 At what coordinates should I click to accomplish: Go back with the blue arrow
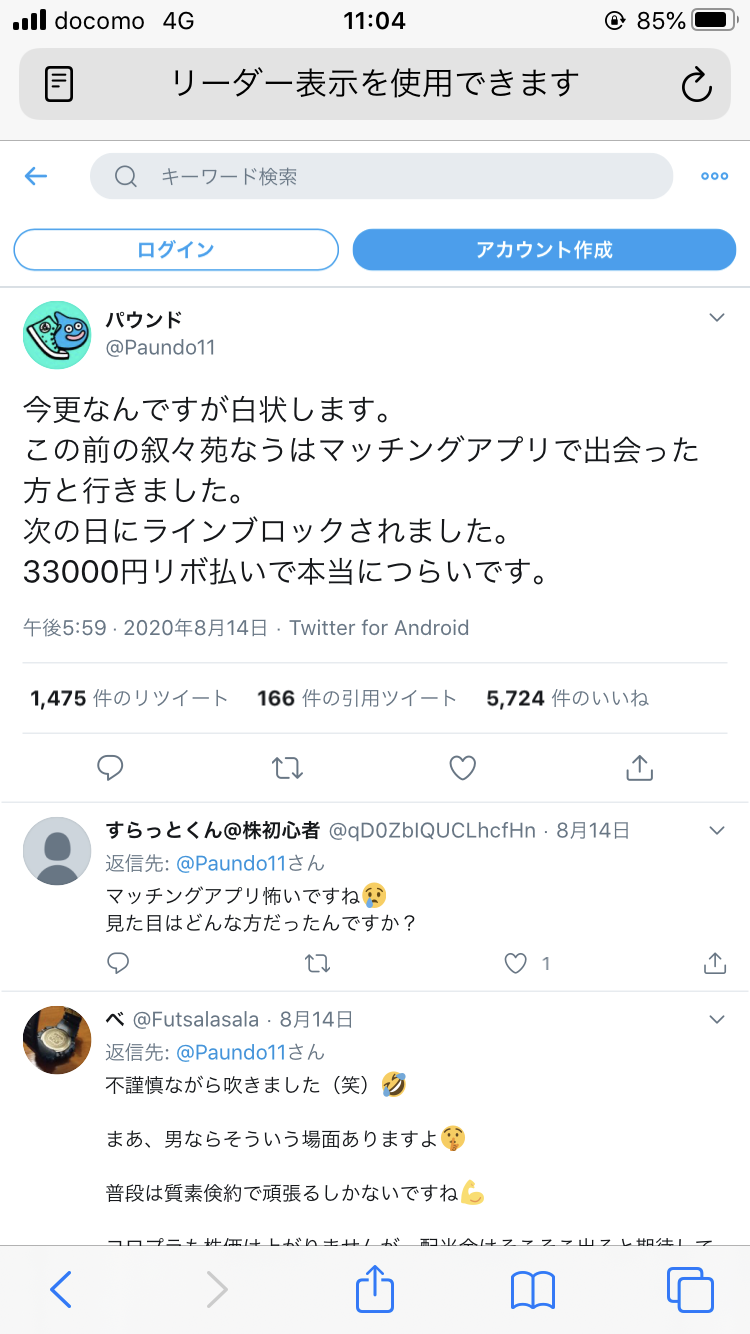(x=36, y=177)
